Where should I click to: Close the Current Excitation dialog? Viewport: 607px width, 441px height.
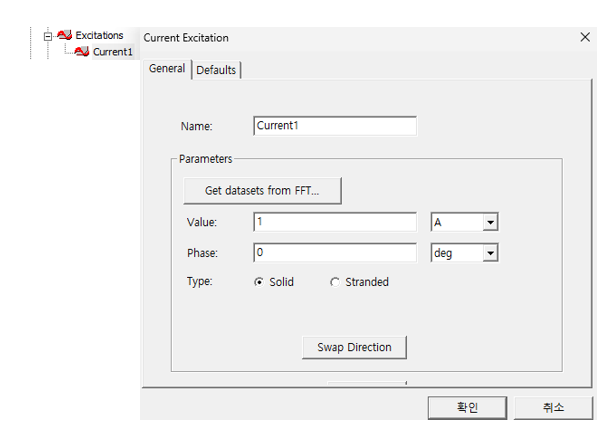[x=585, y=37]
